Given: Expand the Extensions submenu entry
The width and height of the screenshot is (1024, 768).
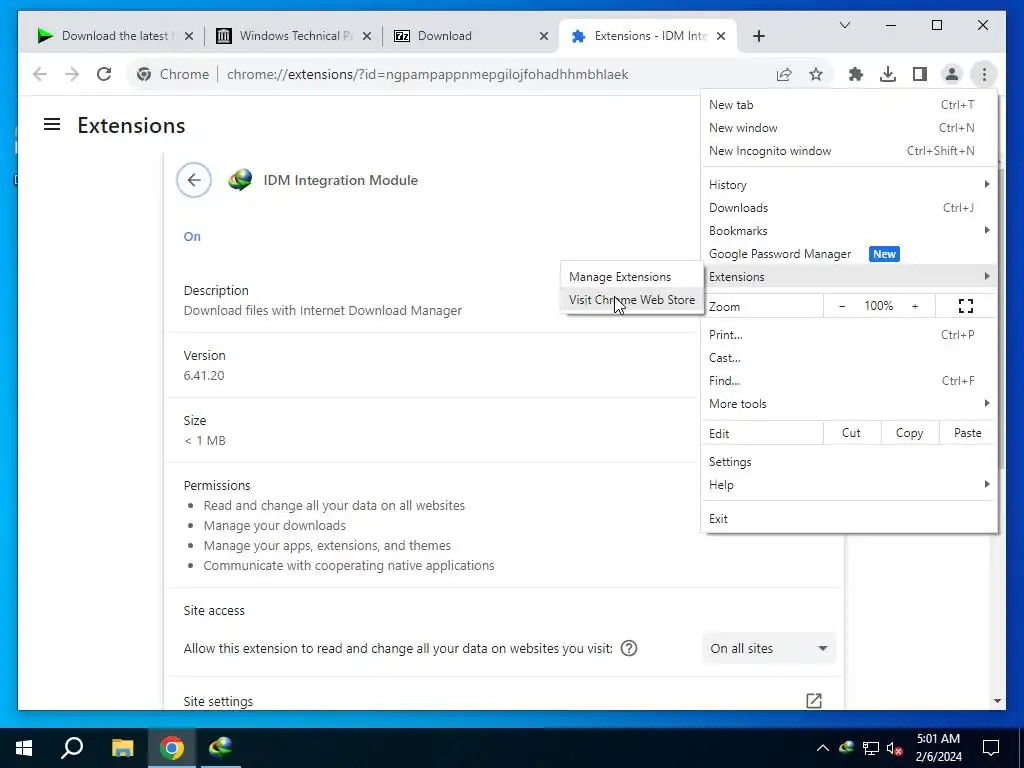Looking at the screenshot, I should pos(849,277).
